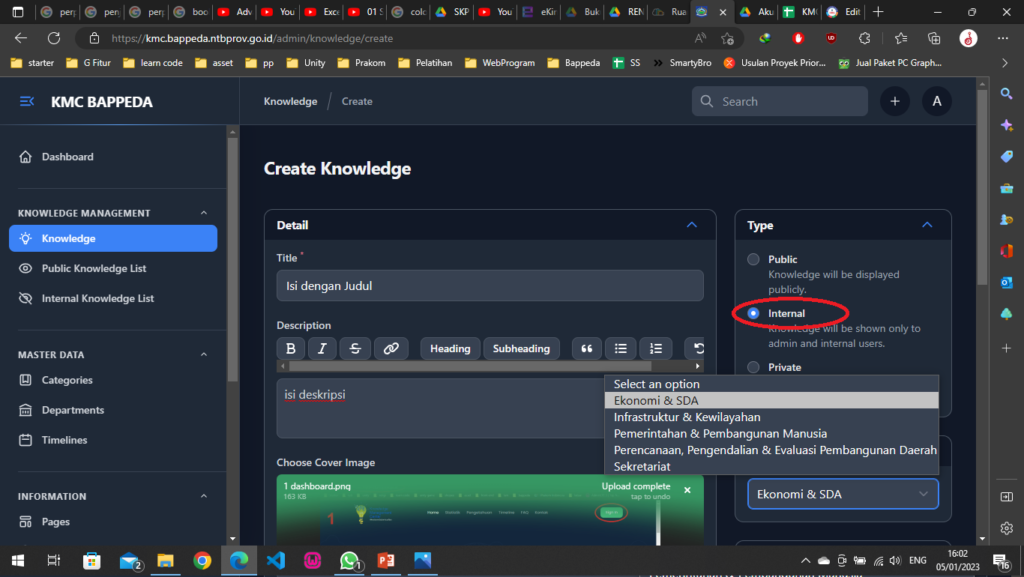This screenshot has height=577, width=1024.
Task: Choose the Private type radio button
Action: click(754, 367)
